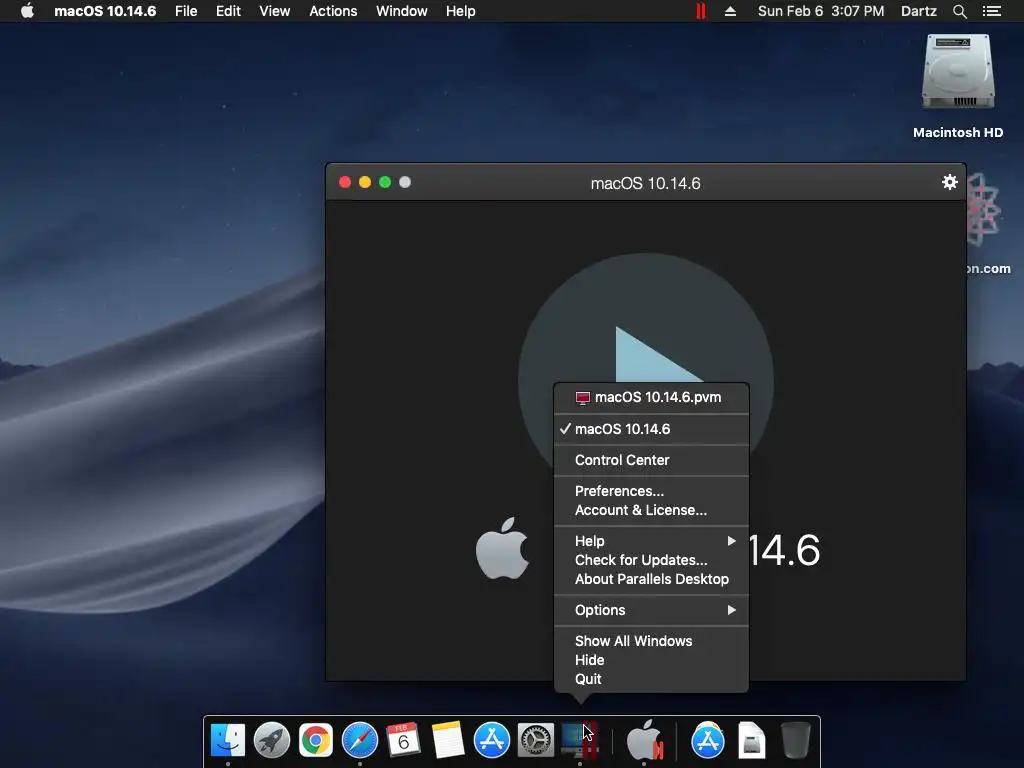This screenshot has height=768, width=1024.
Task: Open the Edit menu in menu bar
Action: (228, 11)
